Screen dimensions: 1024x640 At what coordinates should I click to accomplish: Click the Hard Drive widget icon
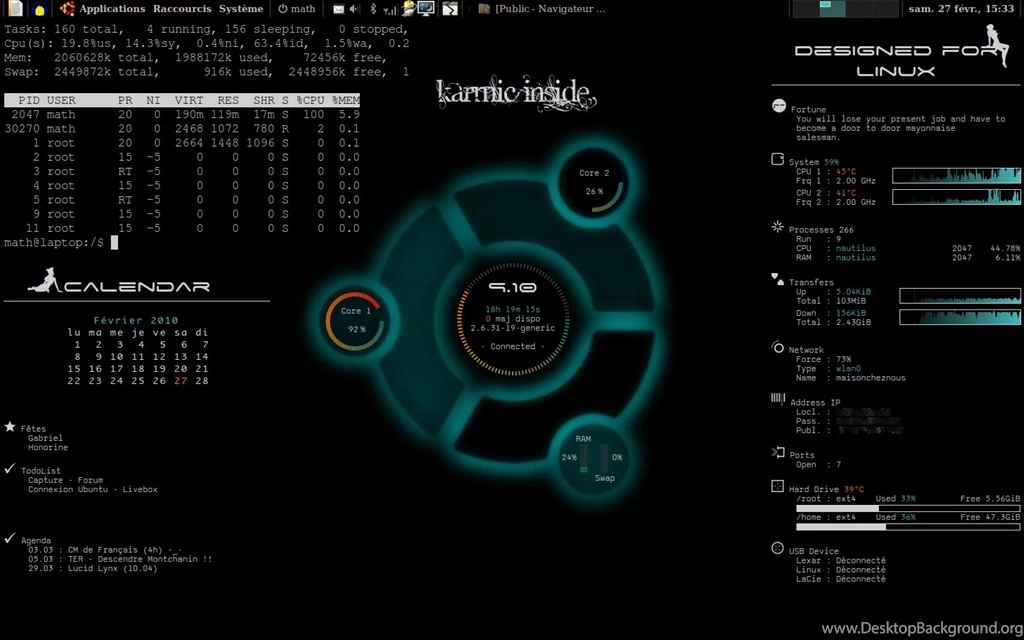(777, 486)
